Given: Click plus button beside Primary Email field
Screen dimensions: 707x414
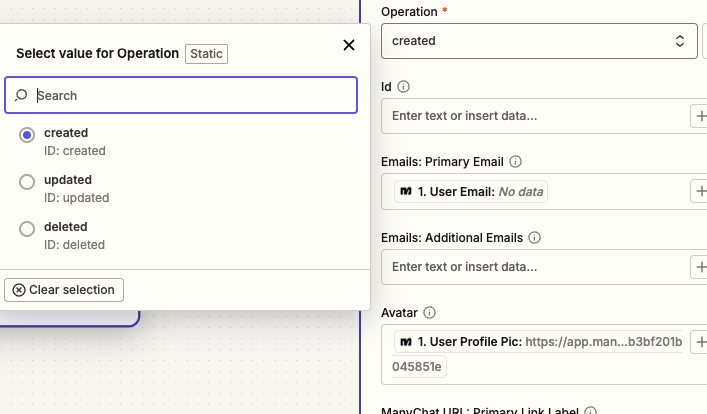Looking at the screenshot, I should click(699, 191).
